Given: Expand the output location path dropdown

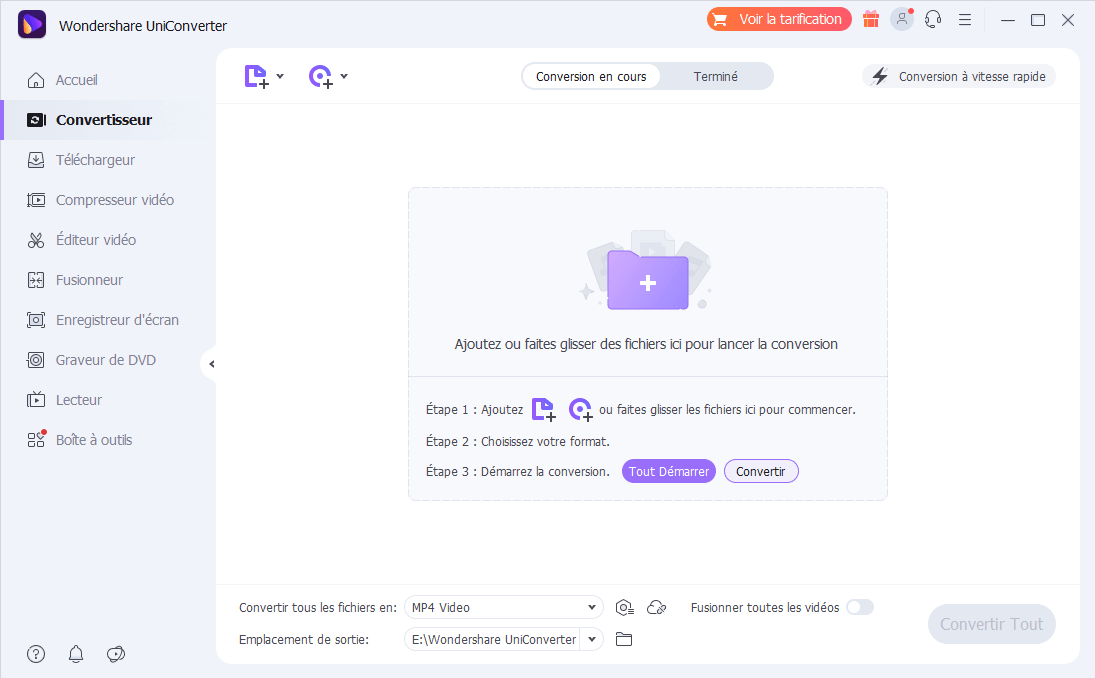Looking at the screenshot, I should tap(592, 639).
